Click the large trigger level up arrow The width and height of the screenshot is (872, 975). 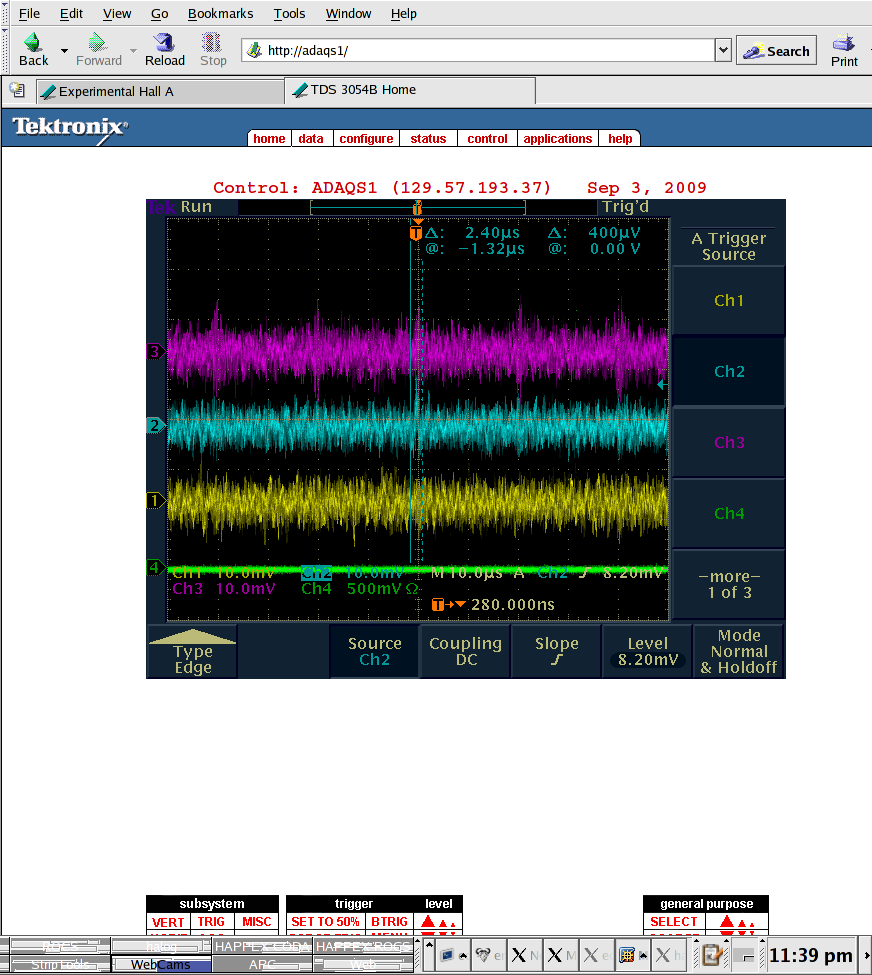pos(428,922)
